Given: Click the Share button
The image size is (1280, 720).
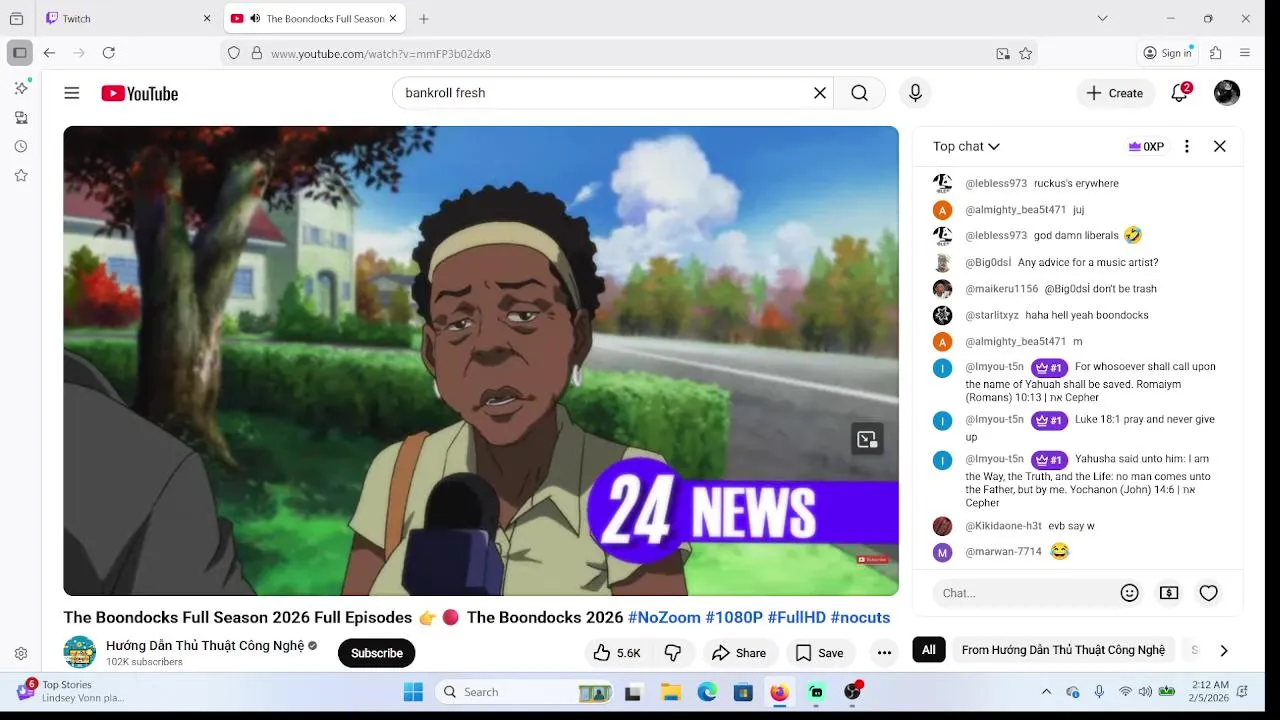Looking at the screenshot, I should point(738,653).
